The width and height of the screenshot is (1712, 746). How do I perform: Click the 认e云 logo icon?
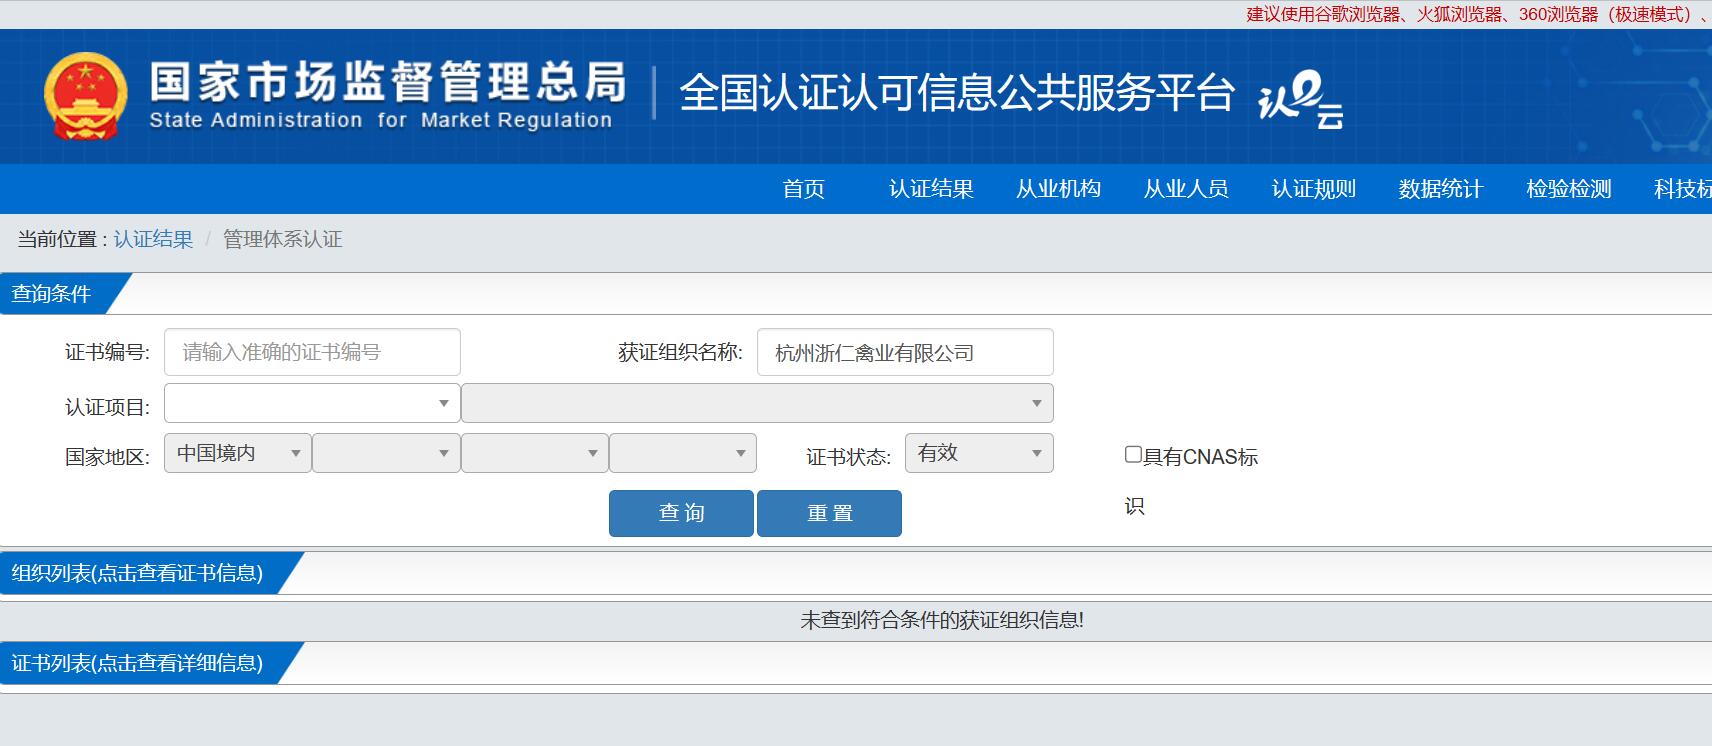coord(1300,100)
